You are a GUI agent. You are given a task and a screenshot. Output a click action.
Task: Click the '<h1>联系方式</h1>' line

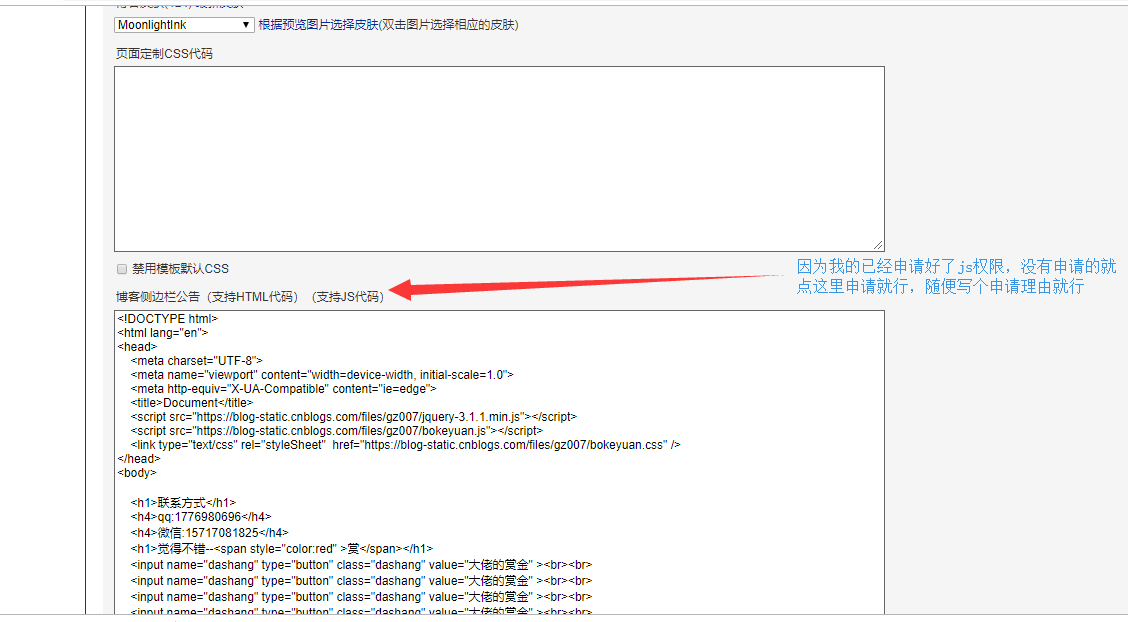(183, 503)
